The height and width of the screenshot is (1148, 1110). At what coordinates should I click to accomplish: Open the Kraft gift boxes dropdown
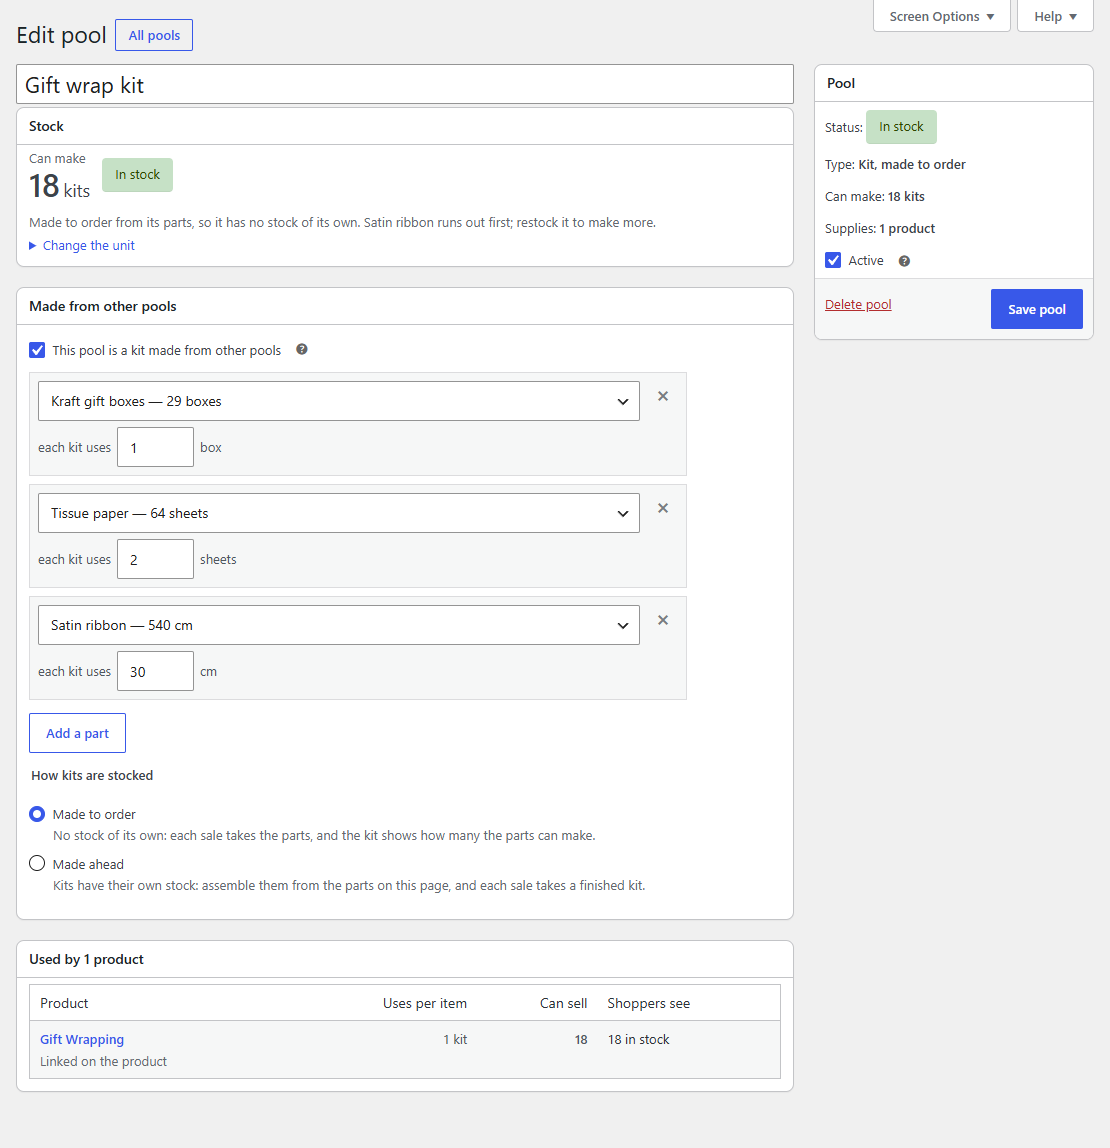[x=339, y=401]
